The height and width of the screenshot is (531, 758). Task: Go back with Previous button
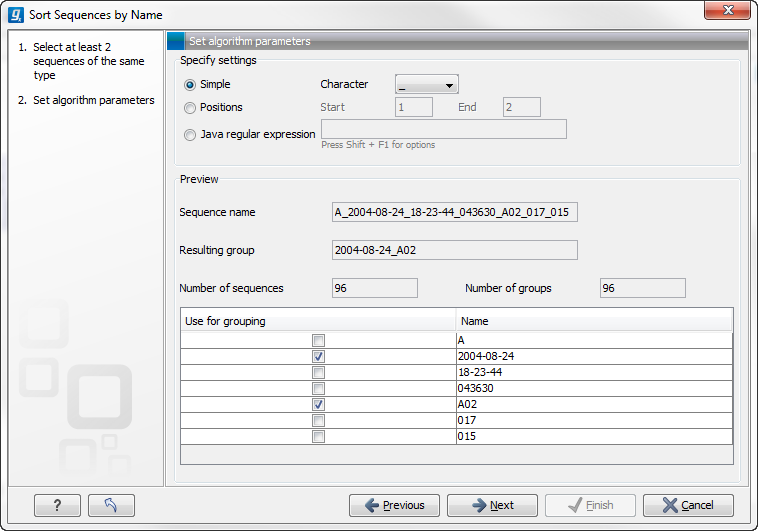click(394, 505)
